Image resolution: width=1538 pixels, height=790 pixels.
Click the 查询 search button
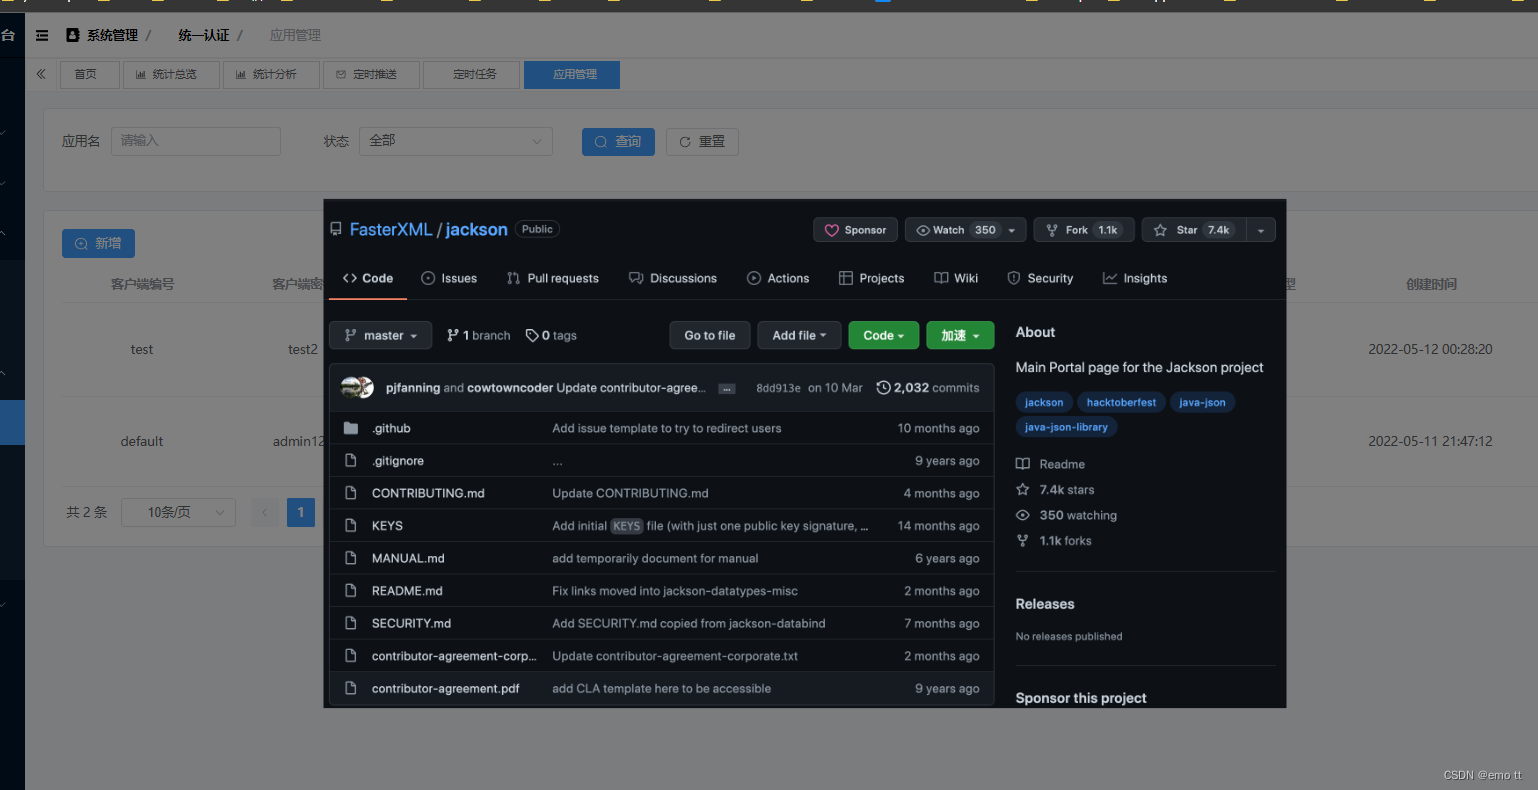tap(618, 142)
